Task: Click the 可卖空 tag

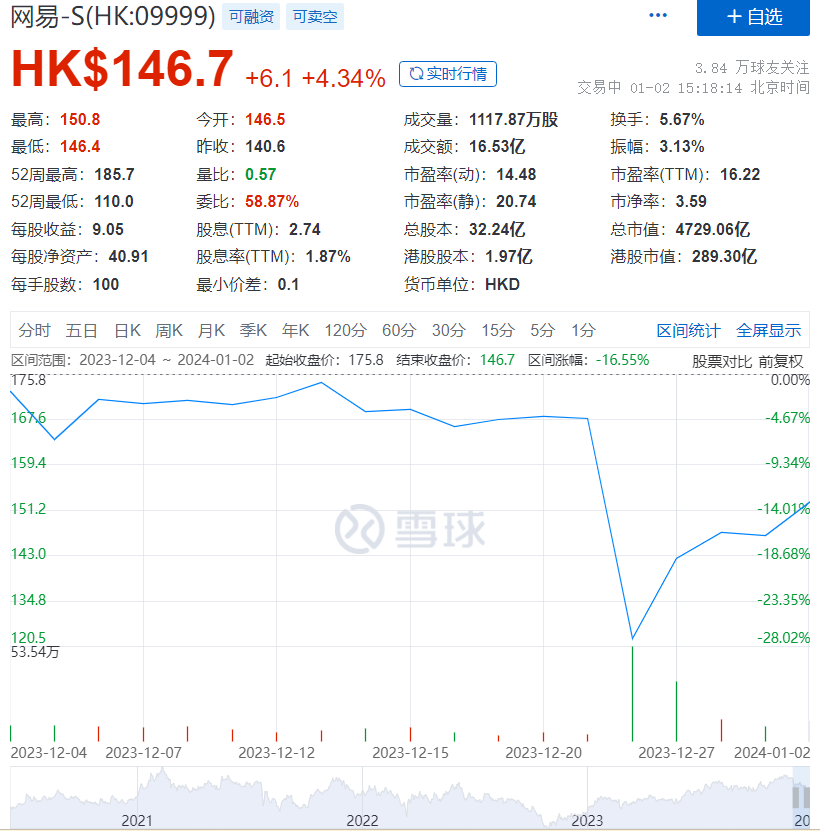Action: (x=315, y=16)
